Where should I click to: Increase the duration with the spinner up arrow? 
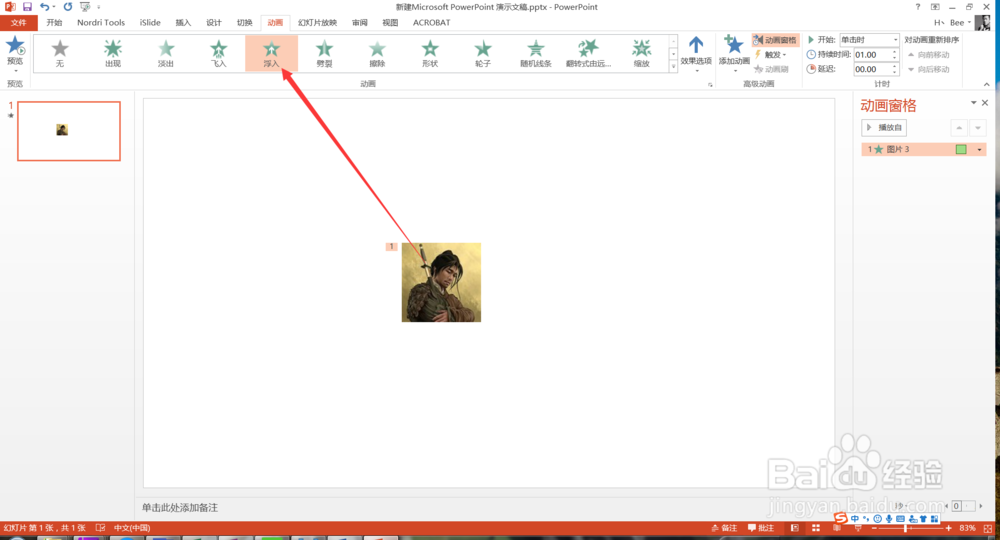coord(894,52)
